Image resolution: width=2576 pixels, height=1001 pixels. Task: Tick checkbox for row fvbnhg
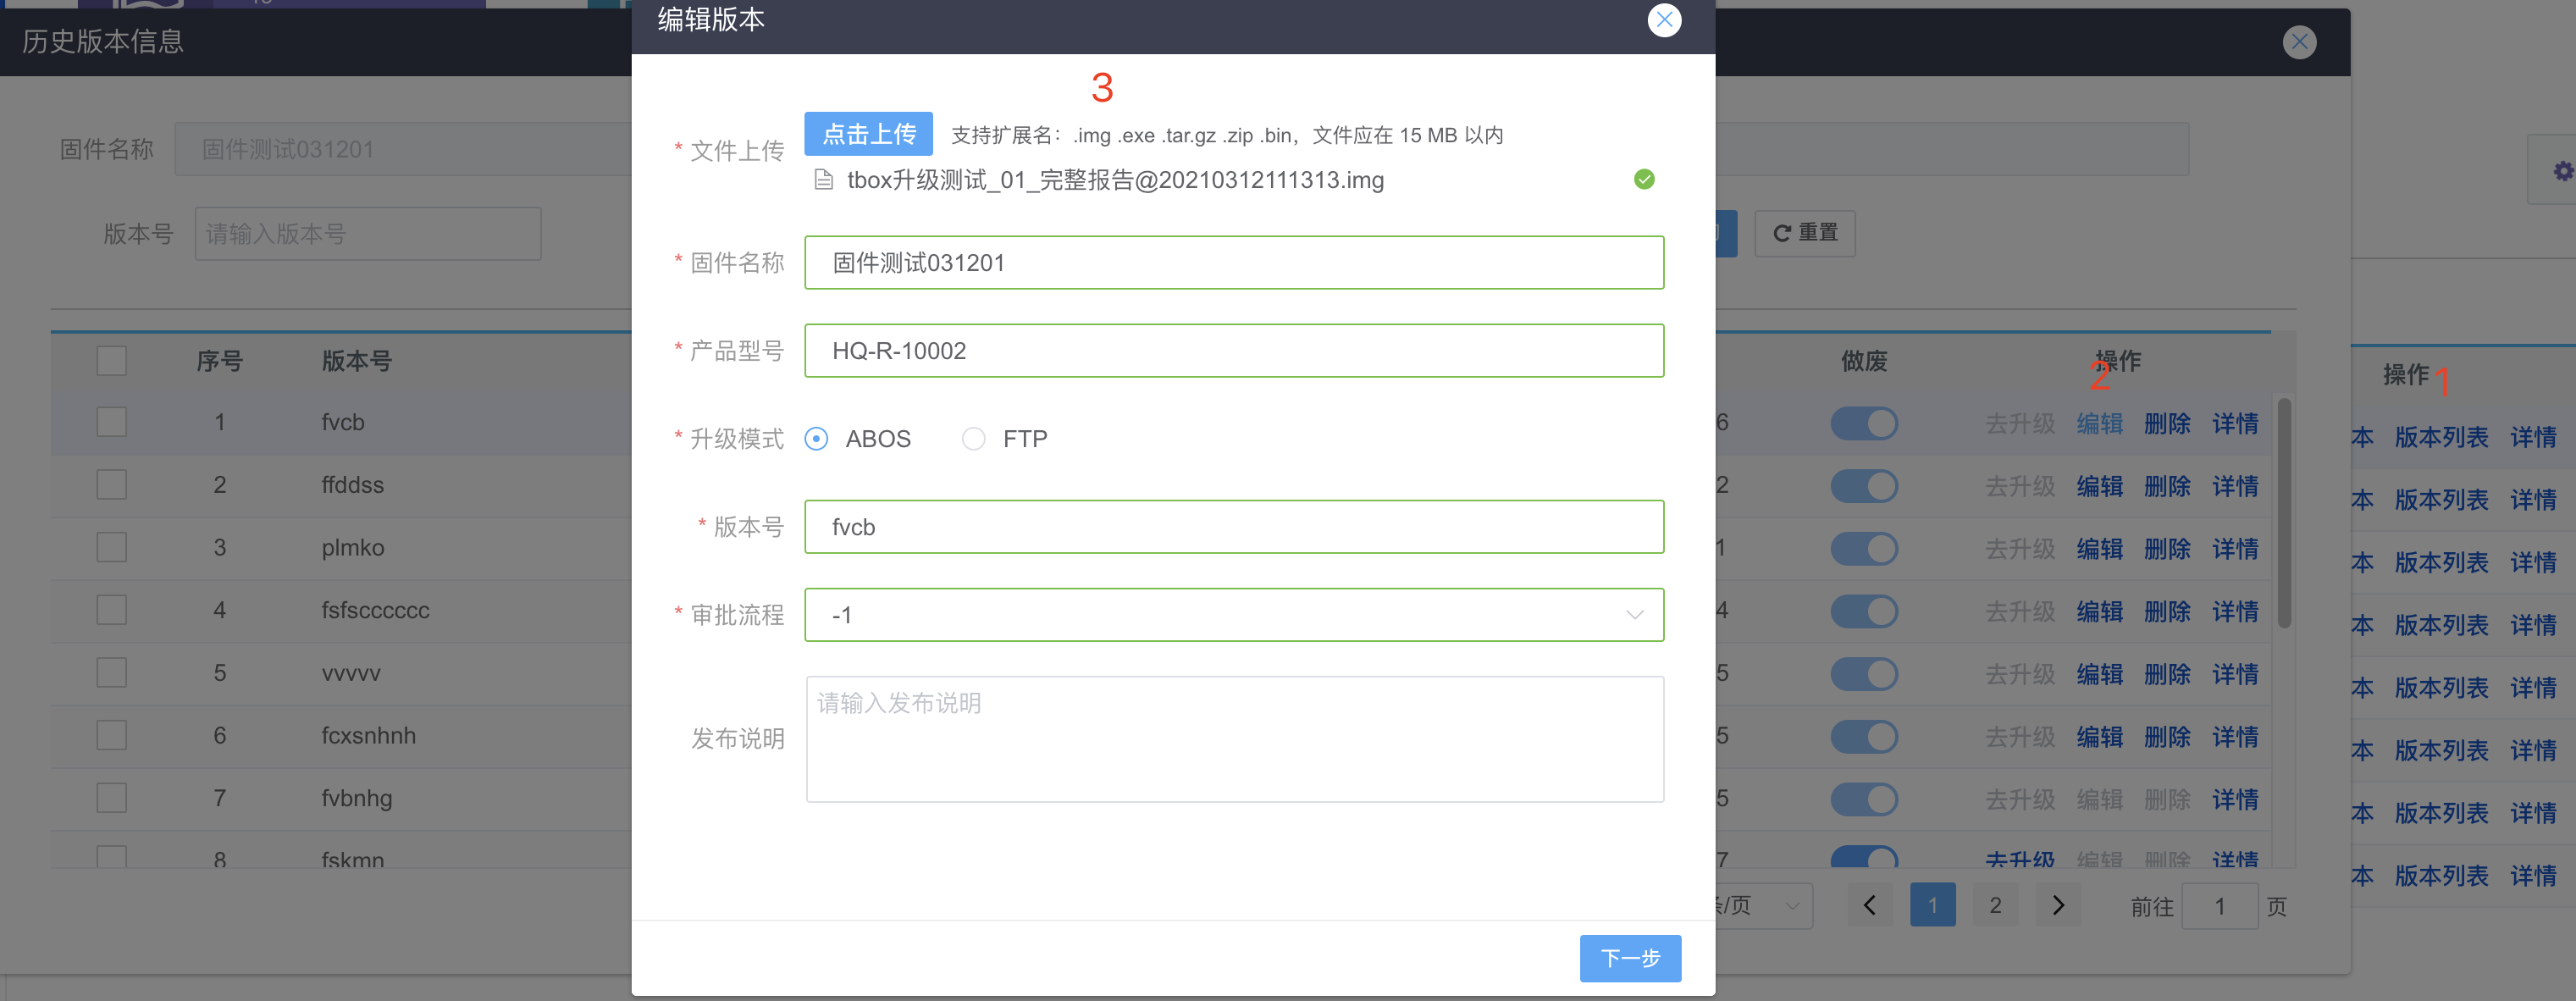click(112, 798)
